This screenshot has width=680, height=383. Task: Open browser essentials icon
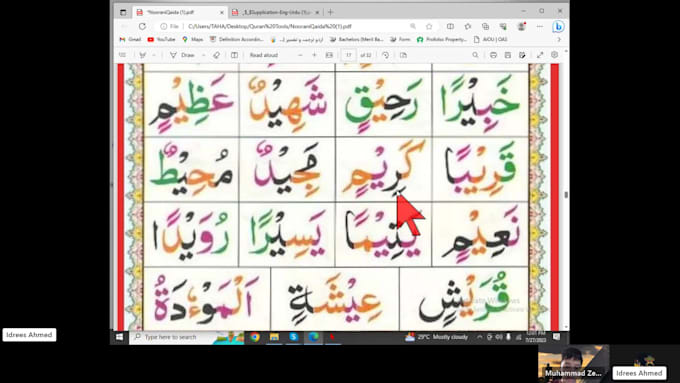click(503, 26)
